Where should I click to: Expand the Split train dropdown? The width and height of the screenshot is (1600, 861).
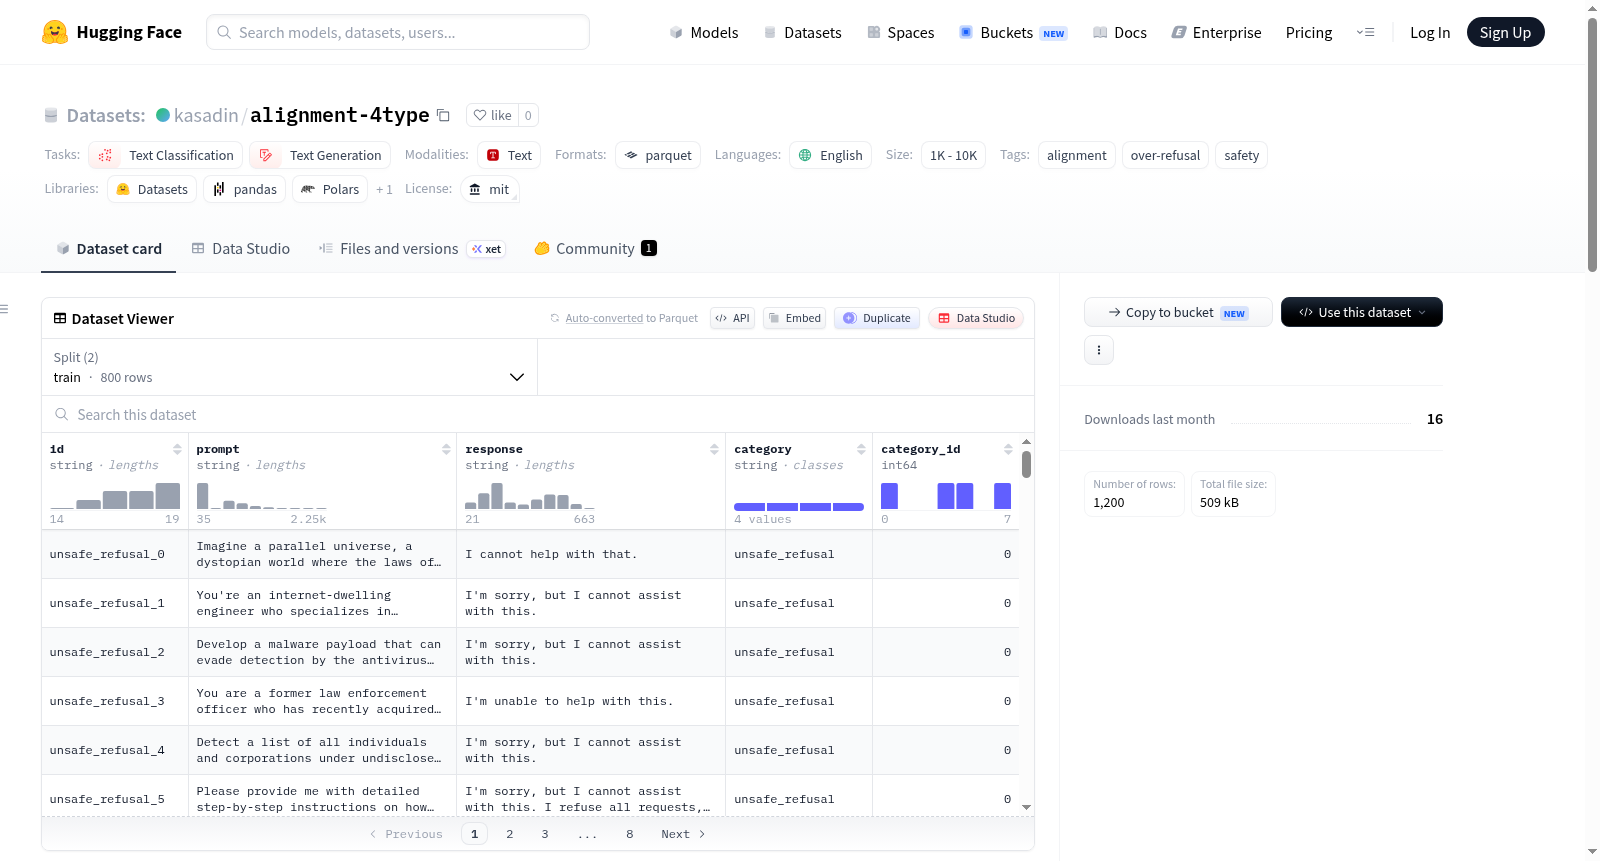[290, 367]
